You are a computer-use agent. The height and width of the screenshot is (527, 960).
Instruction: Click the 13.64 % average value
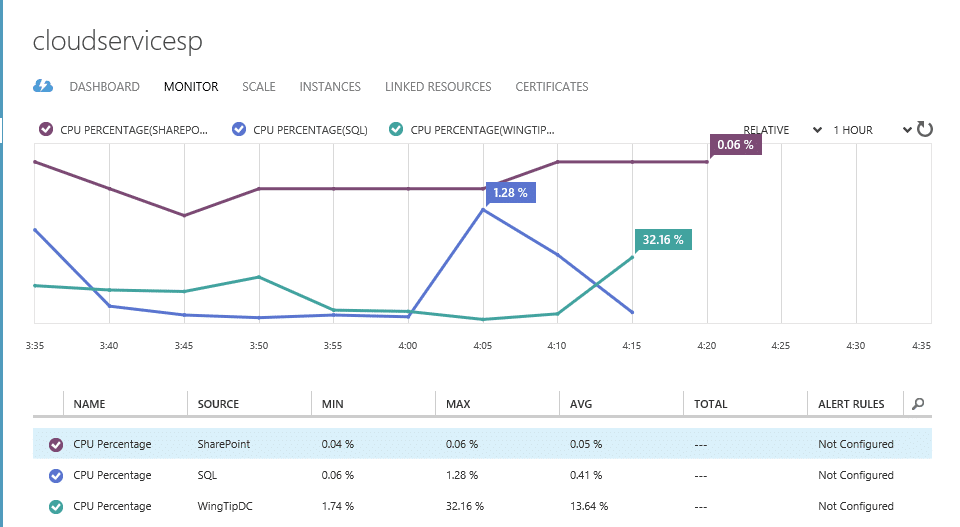(x=589, y=507)
